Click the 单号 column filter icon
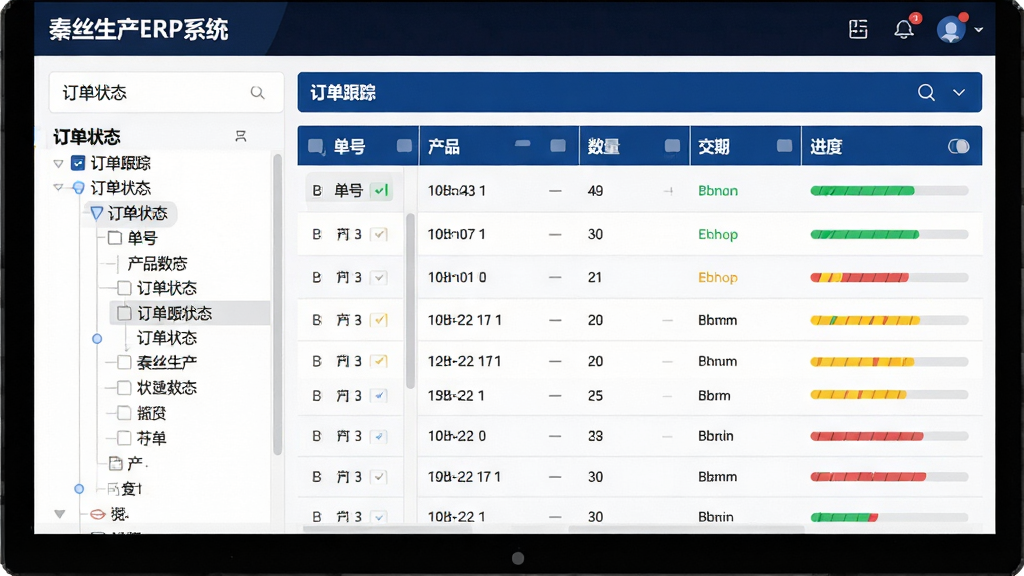The image size is (1024, 576). tap(404, 146)
